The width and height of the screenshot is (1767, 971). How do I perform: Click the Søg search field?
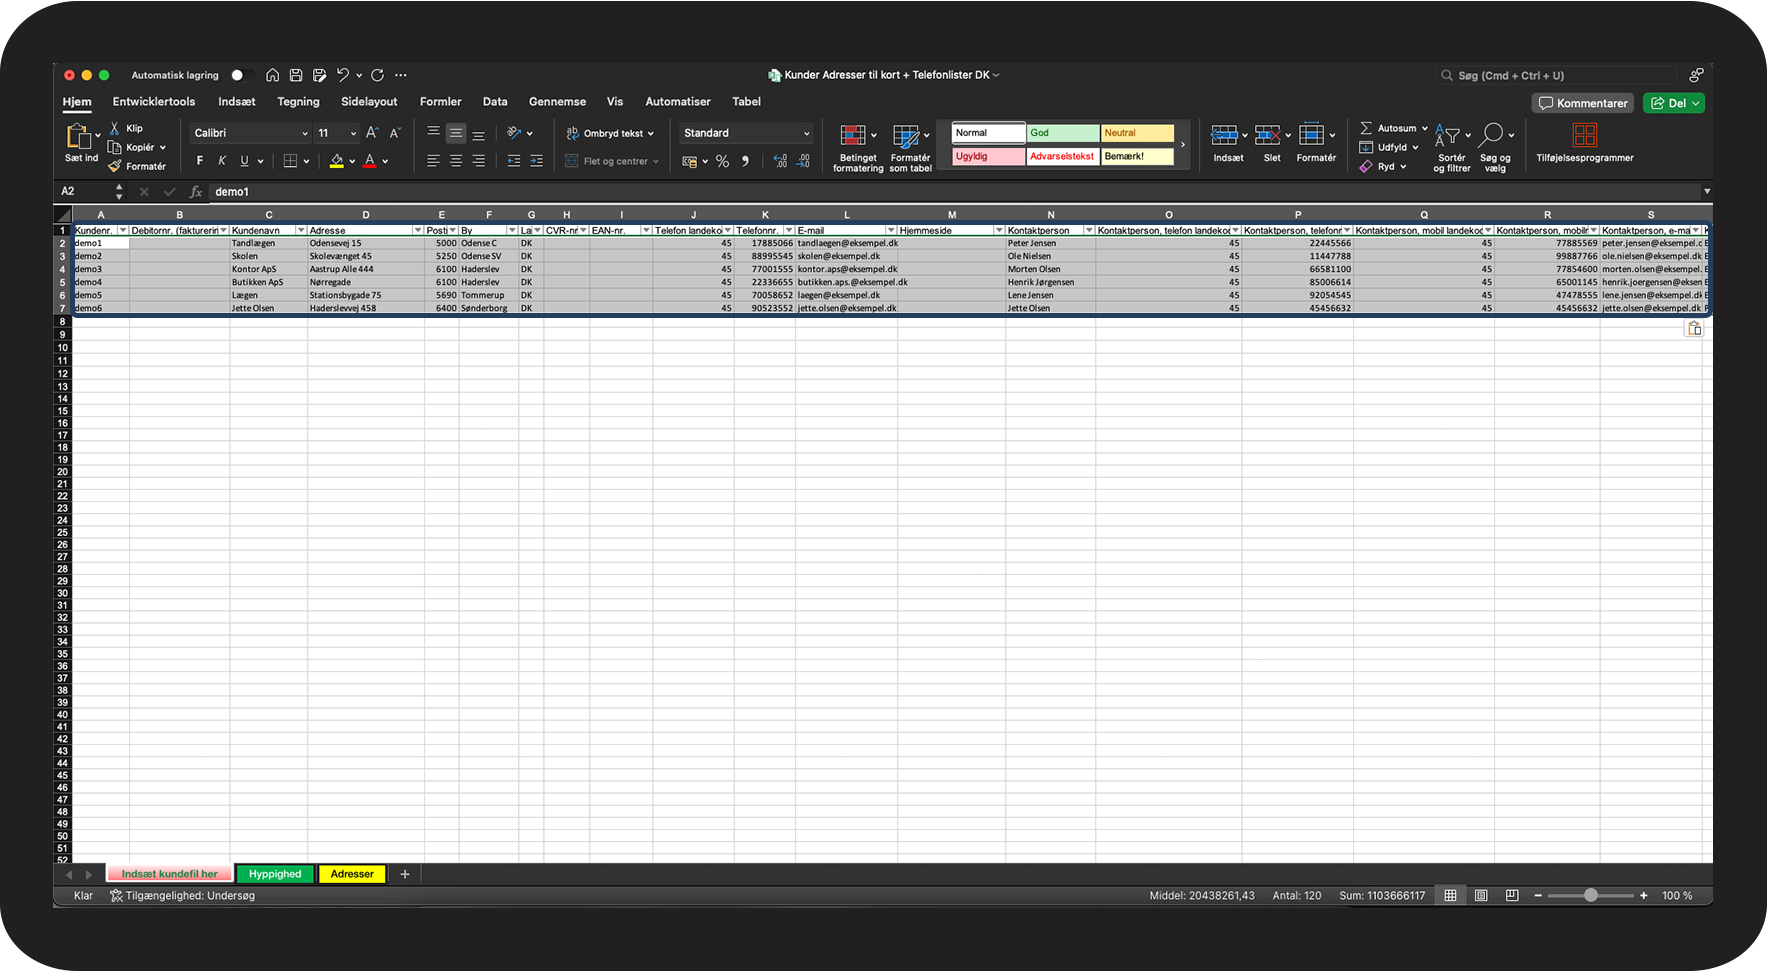(x=1555, y=75)
